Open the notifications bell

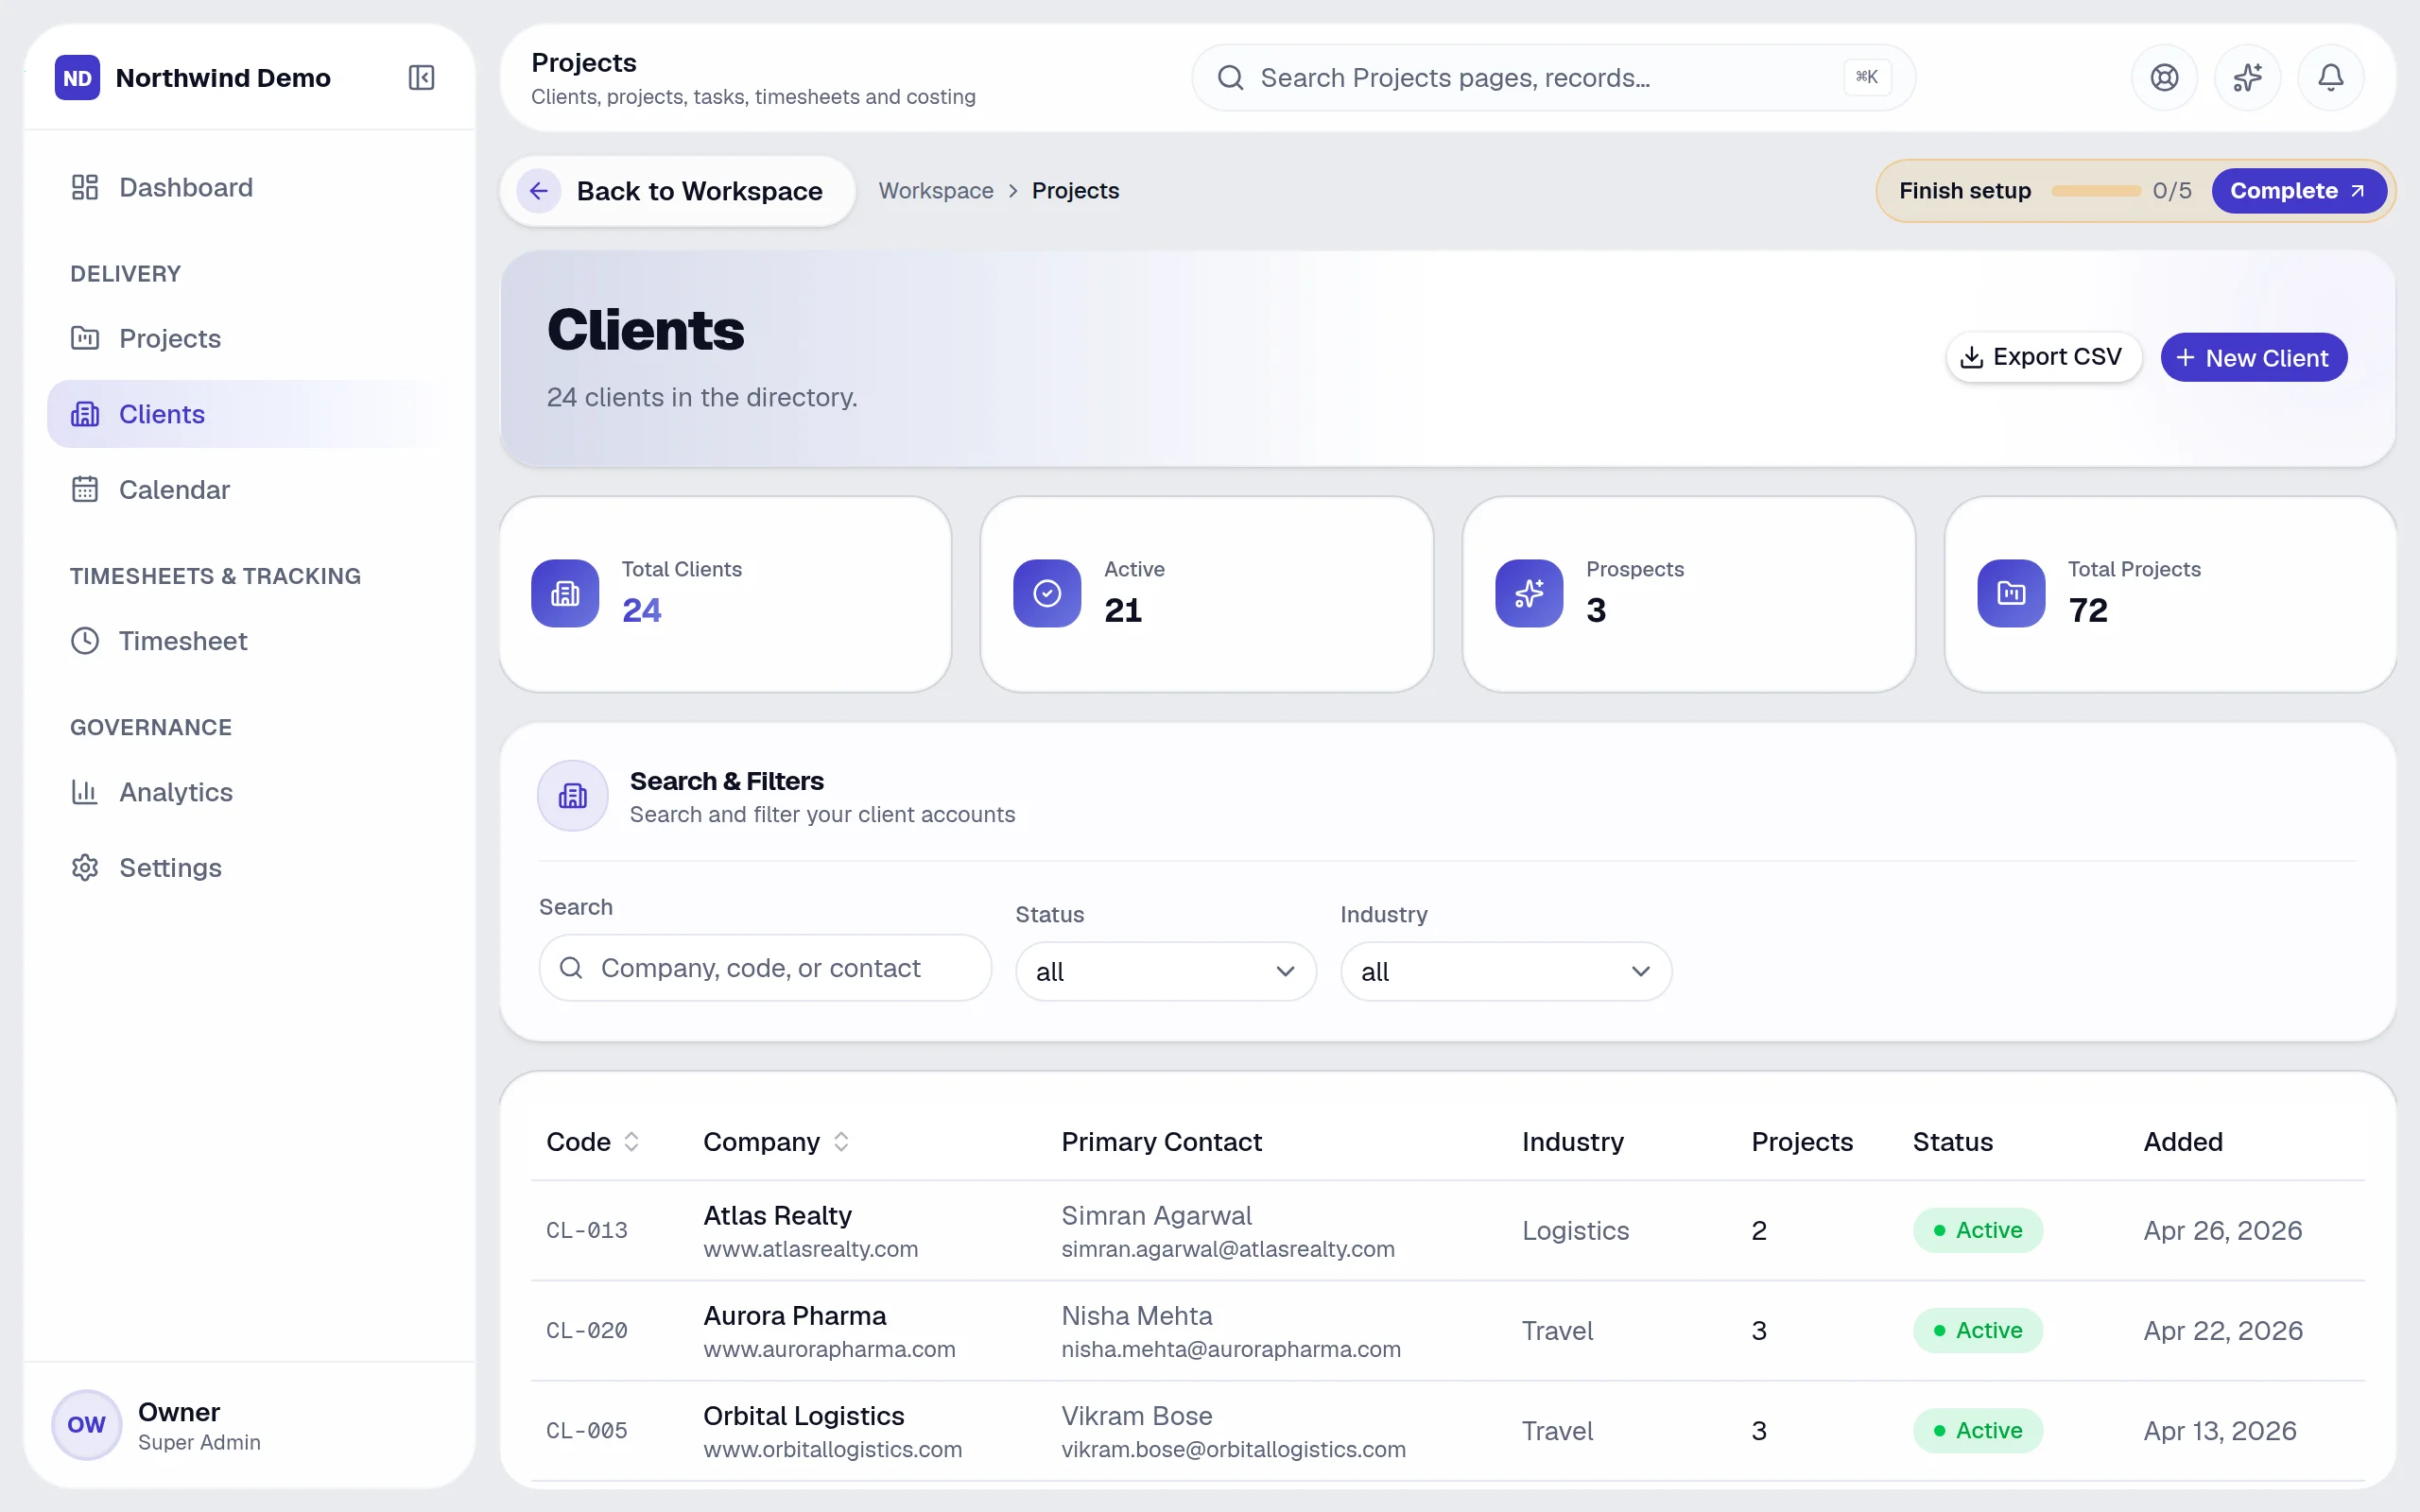pos(2330,77)
